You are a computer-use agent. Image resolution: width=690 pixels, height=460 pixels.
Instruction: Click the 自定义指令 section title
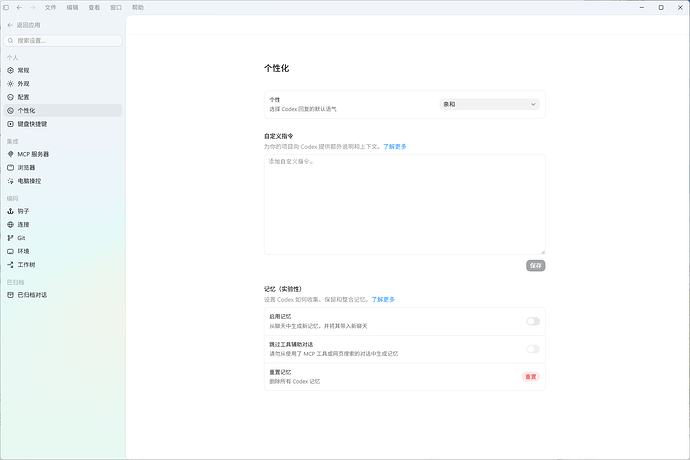pos(279,136)
